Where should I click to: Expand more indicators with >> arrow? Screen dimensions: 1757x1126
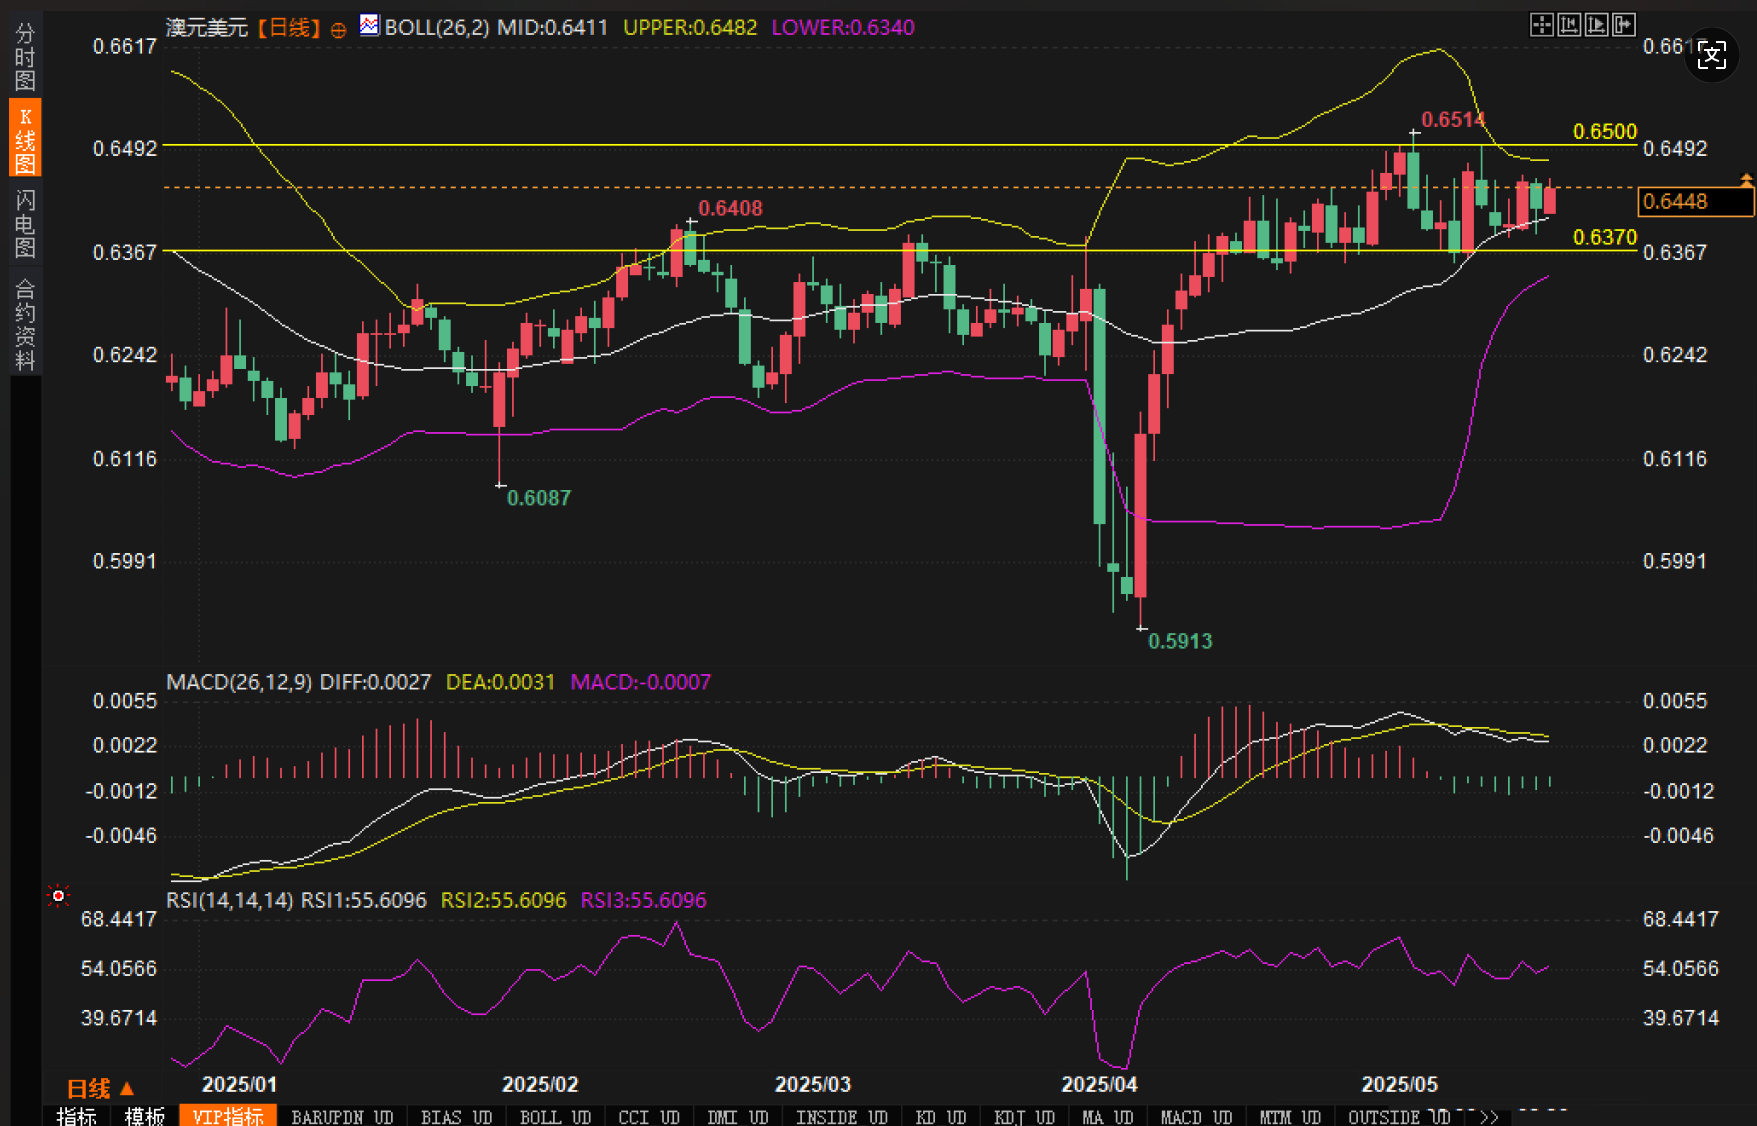(1489, 1117)
